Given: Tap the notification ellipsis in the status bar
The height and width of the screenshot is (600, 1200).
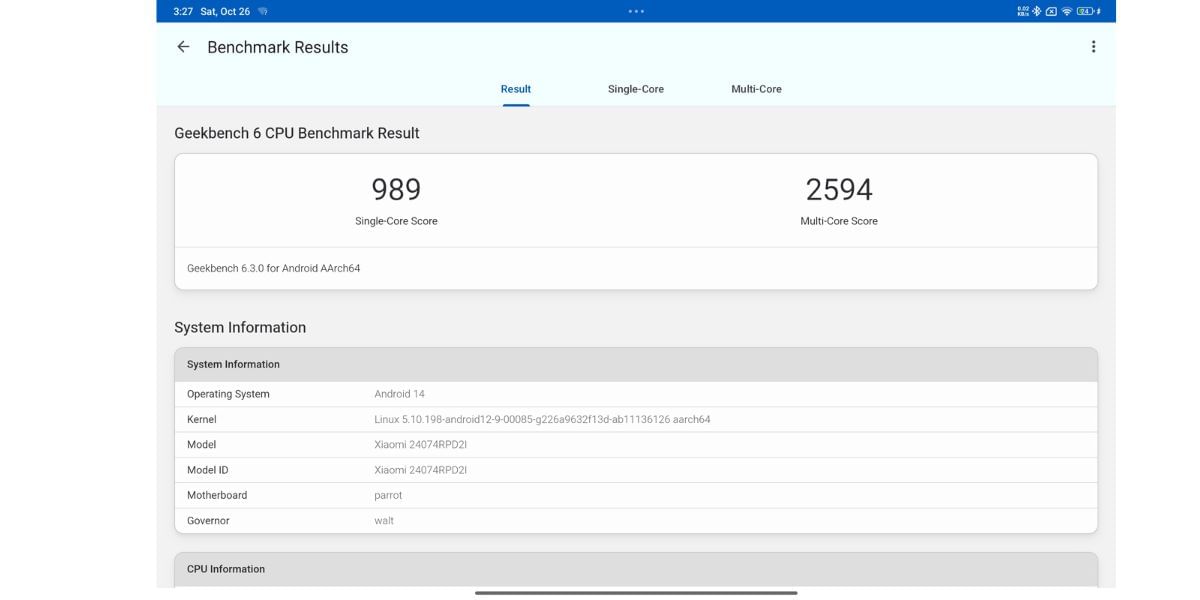Looking at the screenshot, I should [636, 10].
